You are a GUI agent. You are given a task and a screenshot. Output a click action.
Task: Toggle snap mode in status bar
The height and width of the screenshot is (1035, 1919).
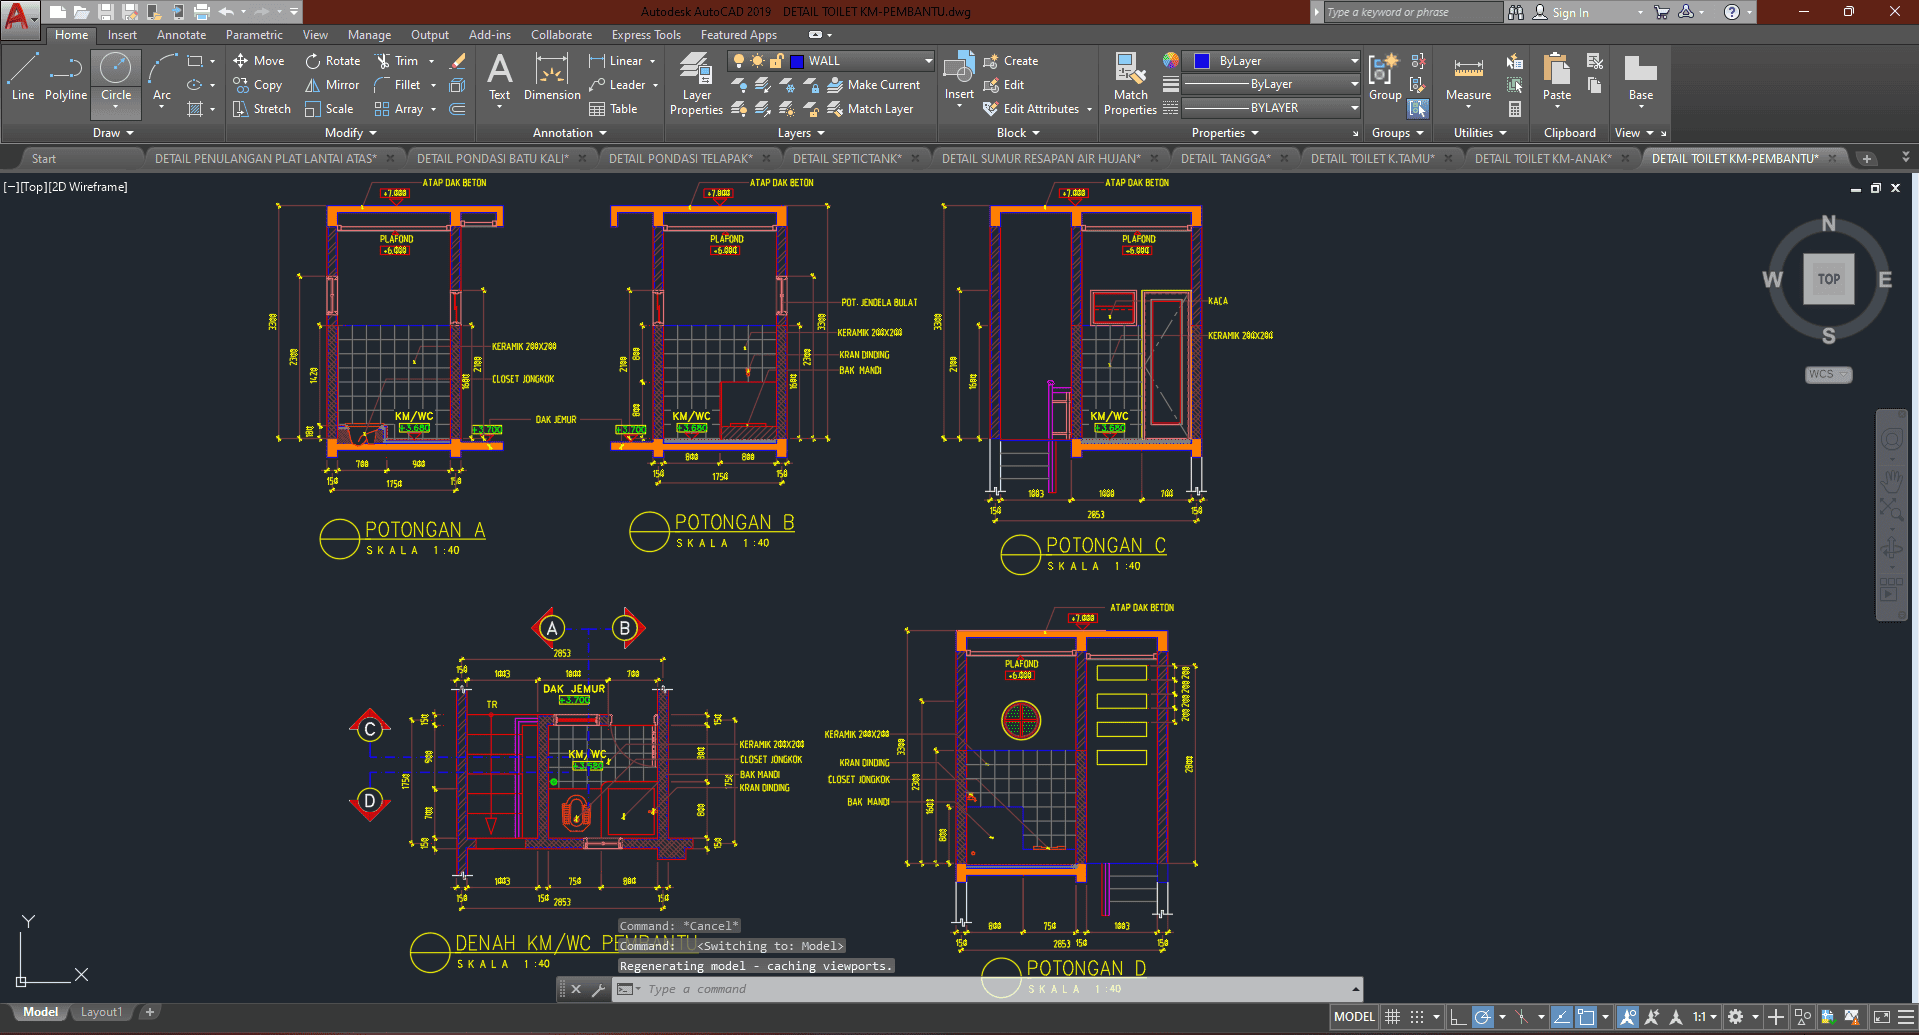(1417, 1017)
